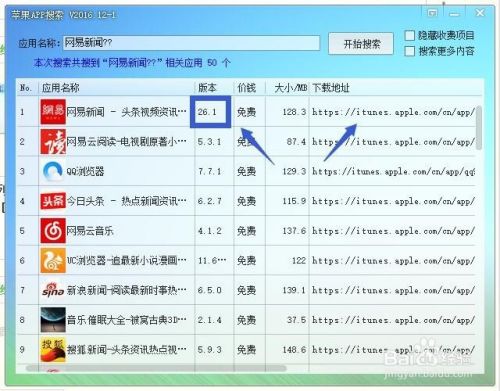
Task: Click the 音乐催眠大全 app icon
Action: pos(53,320)
